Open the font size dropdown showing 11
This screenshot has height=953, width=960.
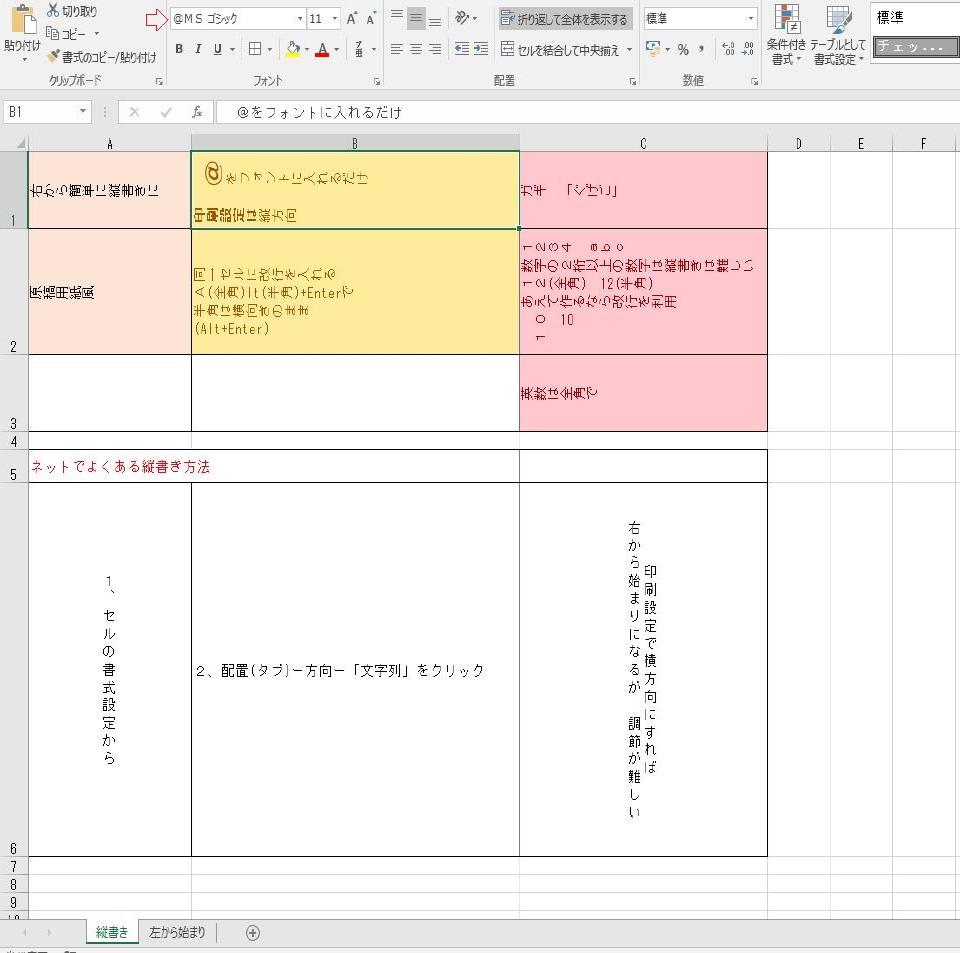(x=335, y=19)
